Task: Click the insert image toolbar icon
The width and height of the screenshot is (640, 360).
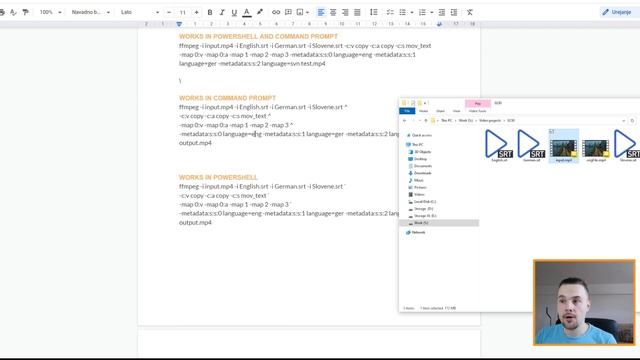Action: tap(300, 12)
